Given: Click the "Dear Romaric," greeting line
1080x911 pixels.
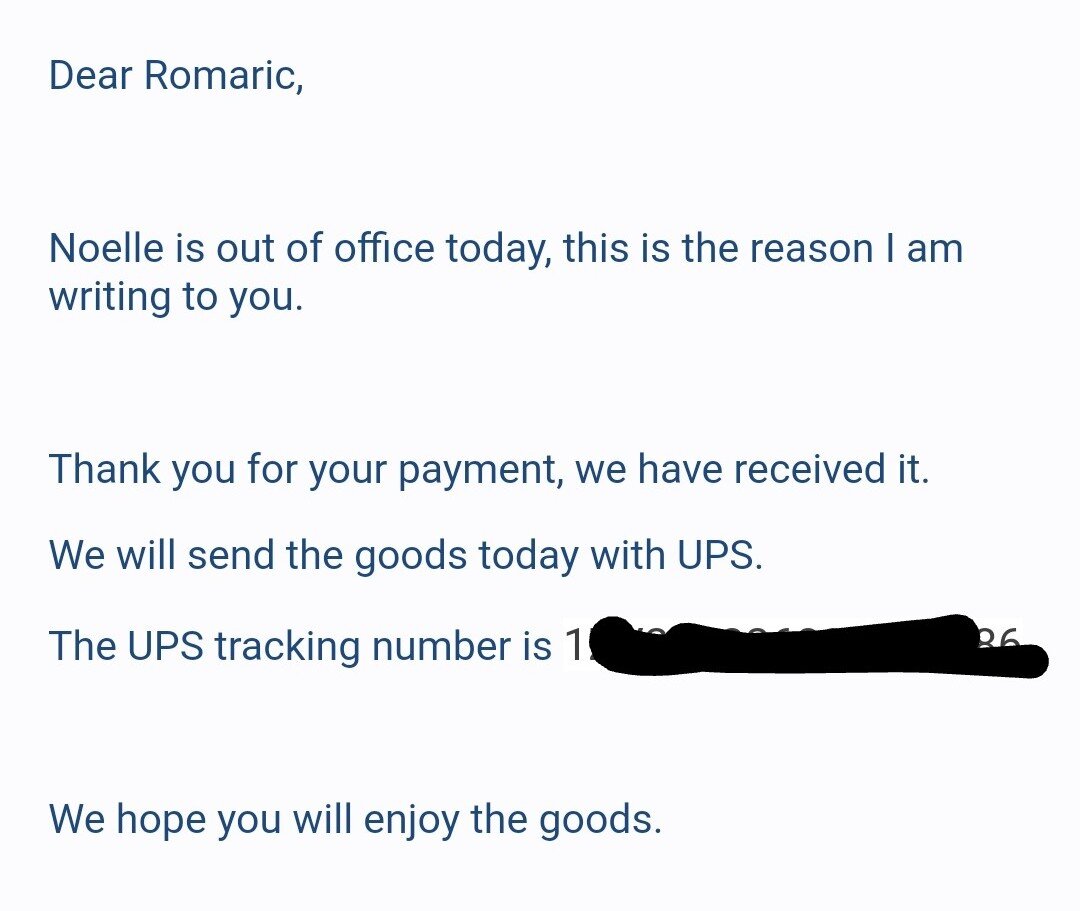Looking at the screenshot, I should point(176,76).
